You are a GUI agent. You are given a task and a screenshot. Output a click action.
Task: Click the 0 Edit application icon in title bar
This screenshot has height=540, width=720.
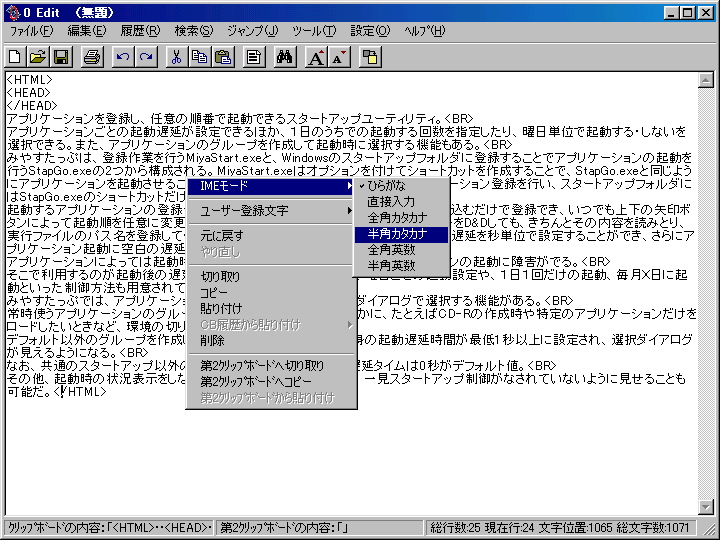click(x=13, y=13)
